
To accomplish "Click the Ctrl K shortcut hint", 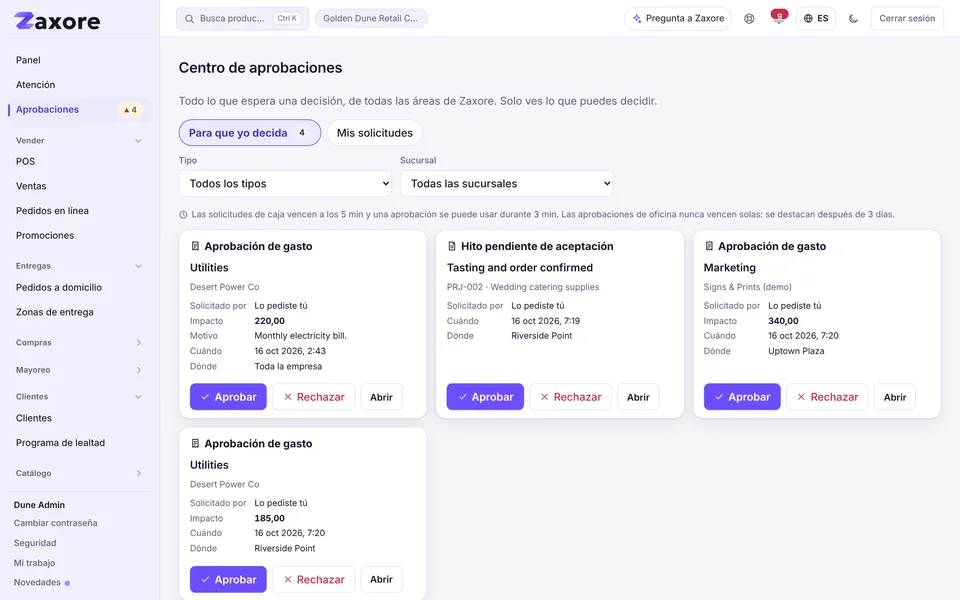I will click(x=287, y=18).
